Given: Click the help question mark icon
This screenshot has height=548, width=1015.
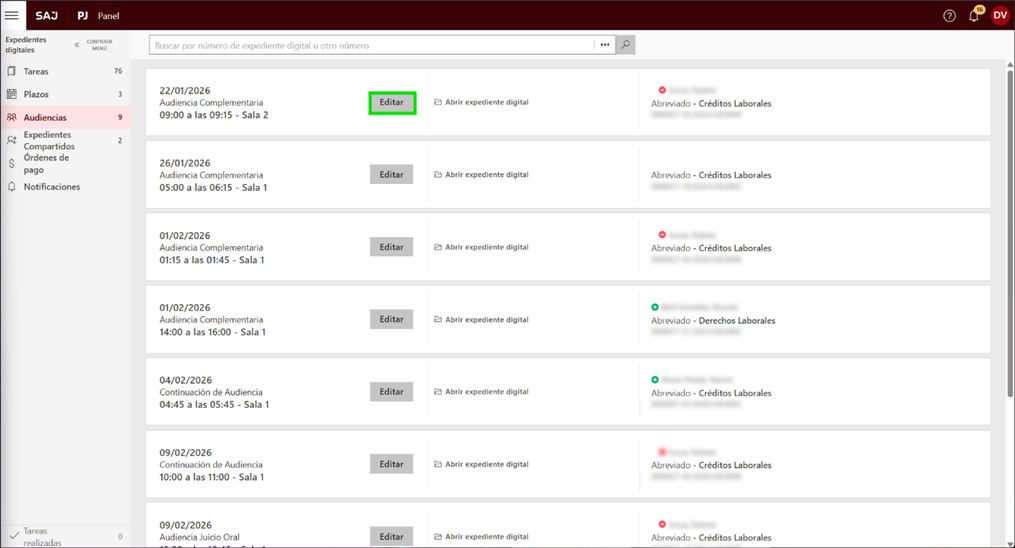Looking at the screenshot, I should [x=949, y=16].
